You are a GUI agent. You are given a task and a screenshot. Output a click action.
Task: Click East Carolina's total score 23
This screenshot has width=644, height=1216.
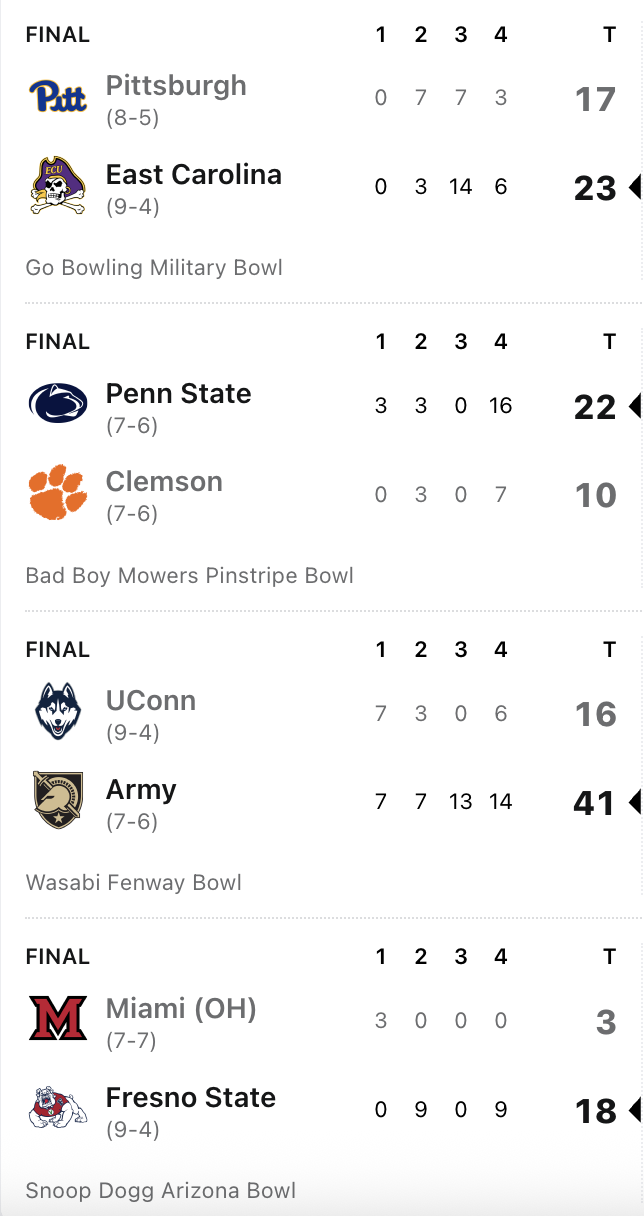pyautogui.click(x=595, y=188)
